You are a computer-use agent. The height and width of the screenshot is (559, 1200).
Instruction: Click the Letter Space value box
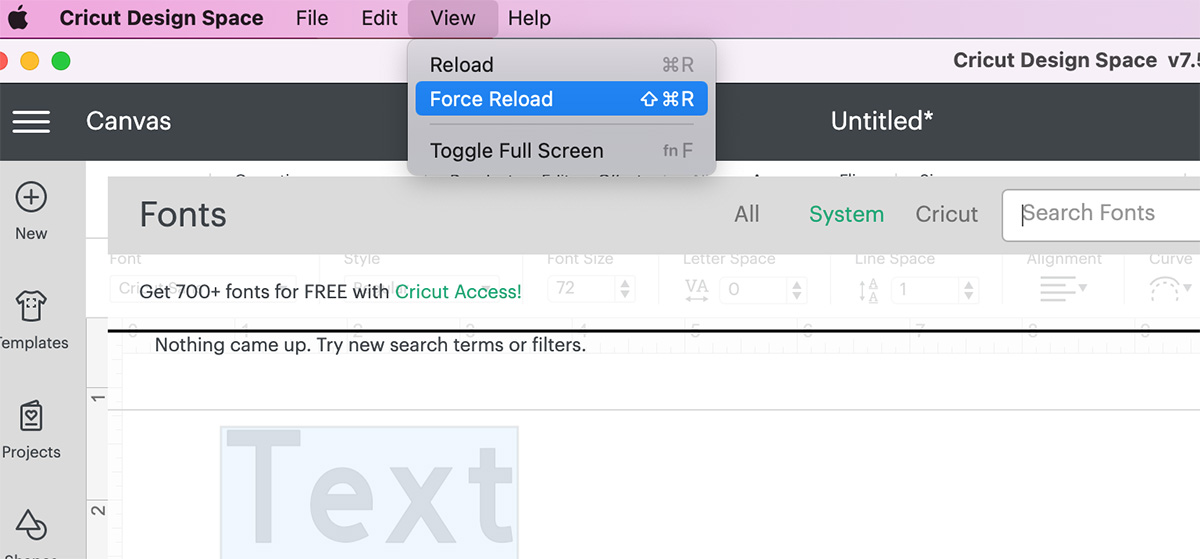[x=753, y=289]
